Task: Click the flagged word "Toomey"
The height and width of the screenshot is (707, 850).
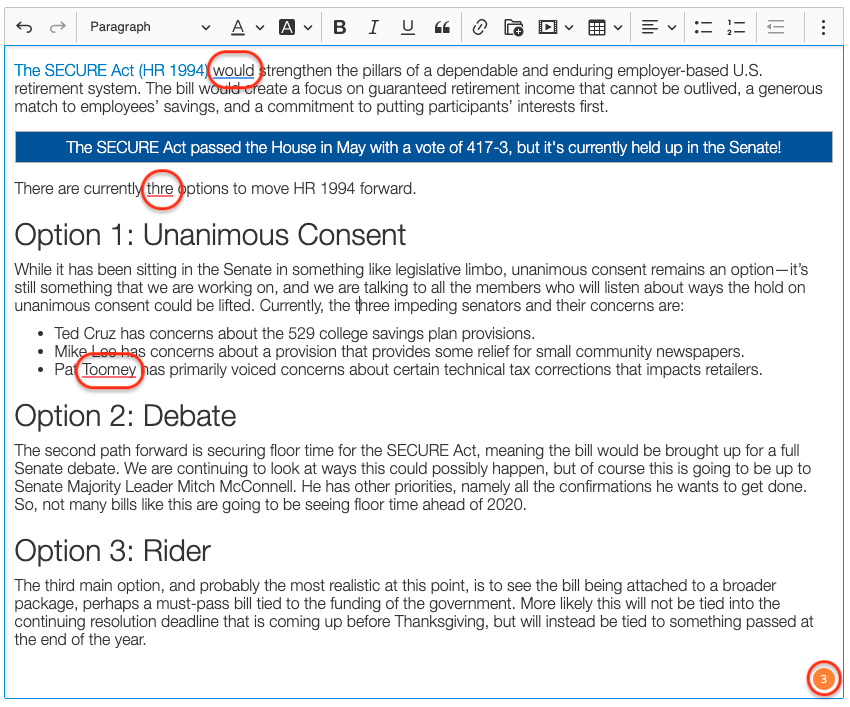Action: coord(109,370)
